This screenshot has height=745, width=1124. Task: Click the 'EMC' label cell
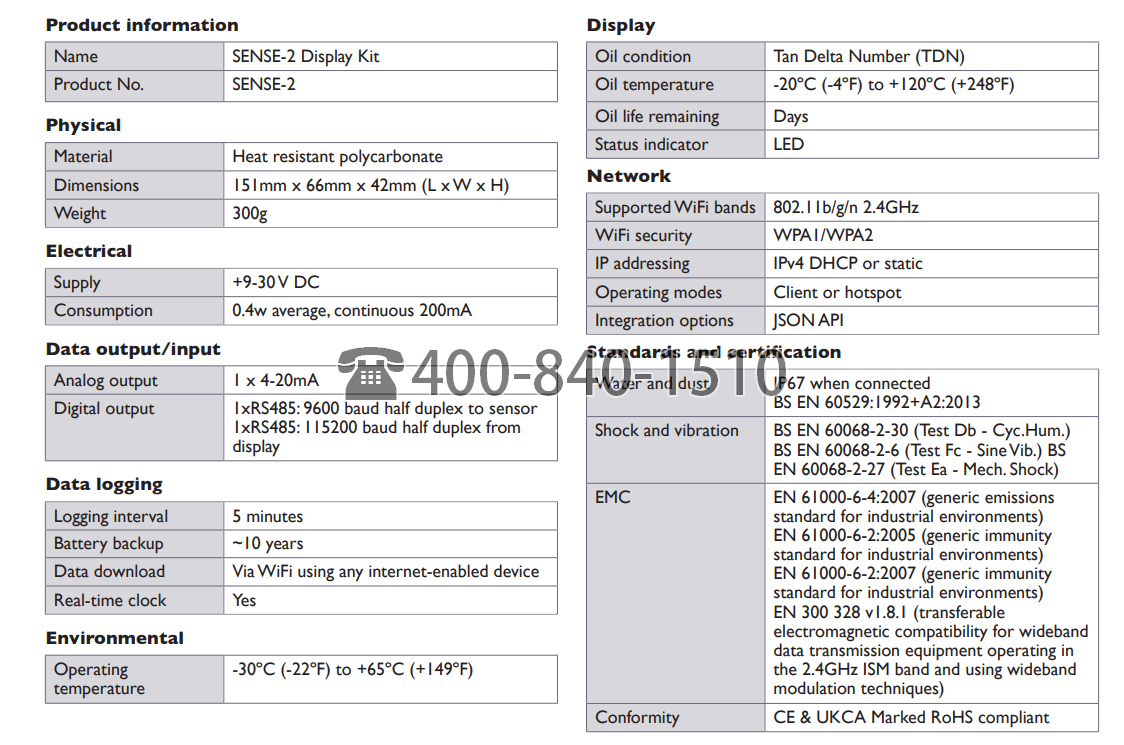(x=676, y=593)
